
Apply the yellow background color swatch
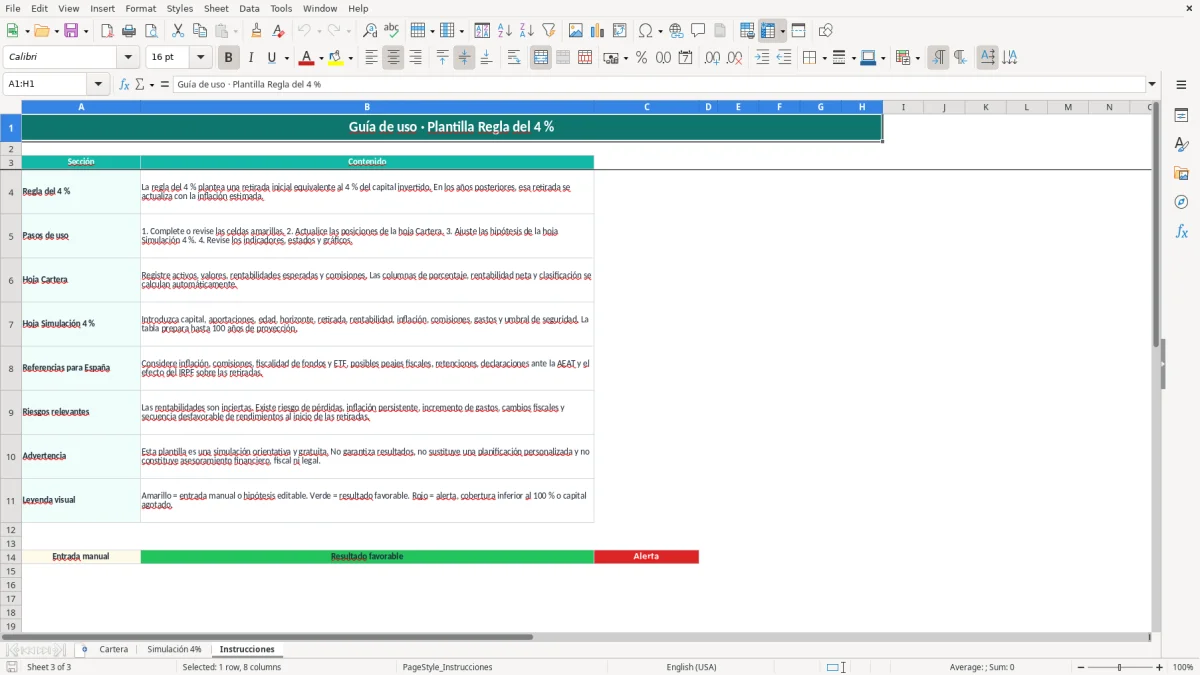click(x=337, y=58)
